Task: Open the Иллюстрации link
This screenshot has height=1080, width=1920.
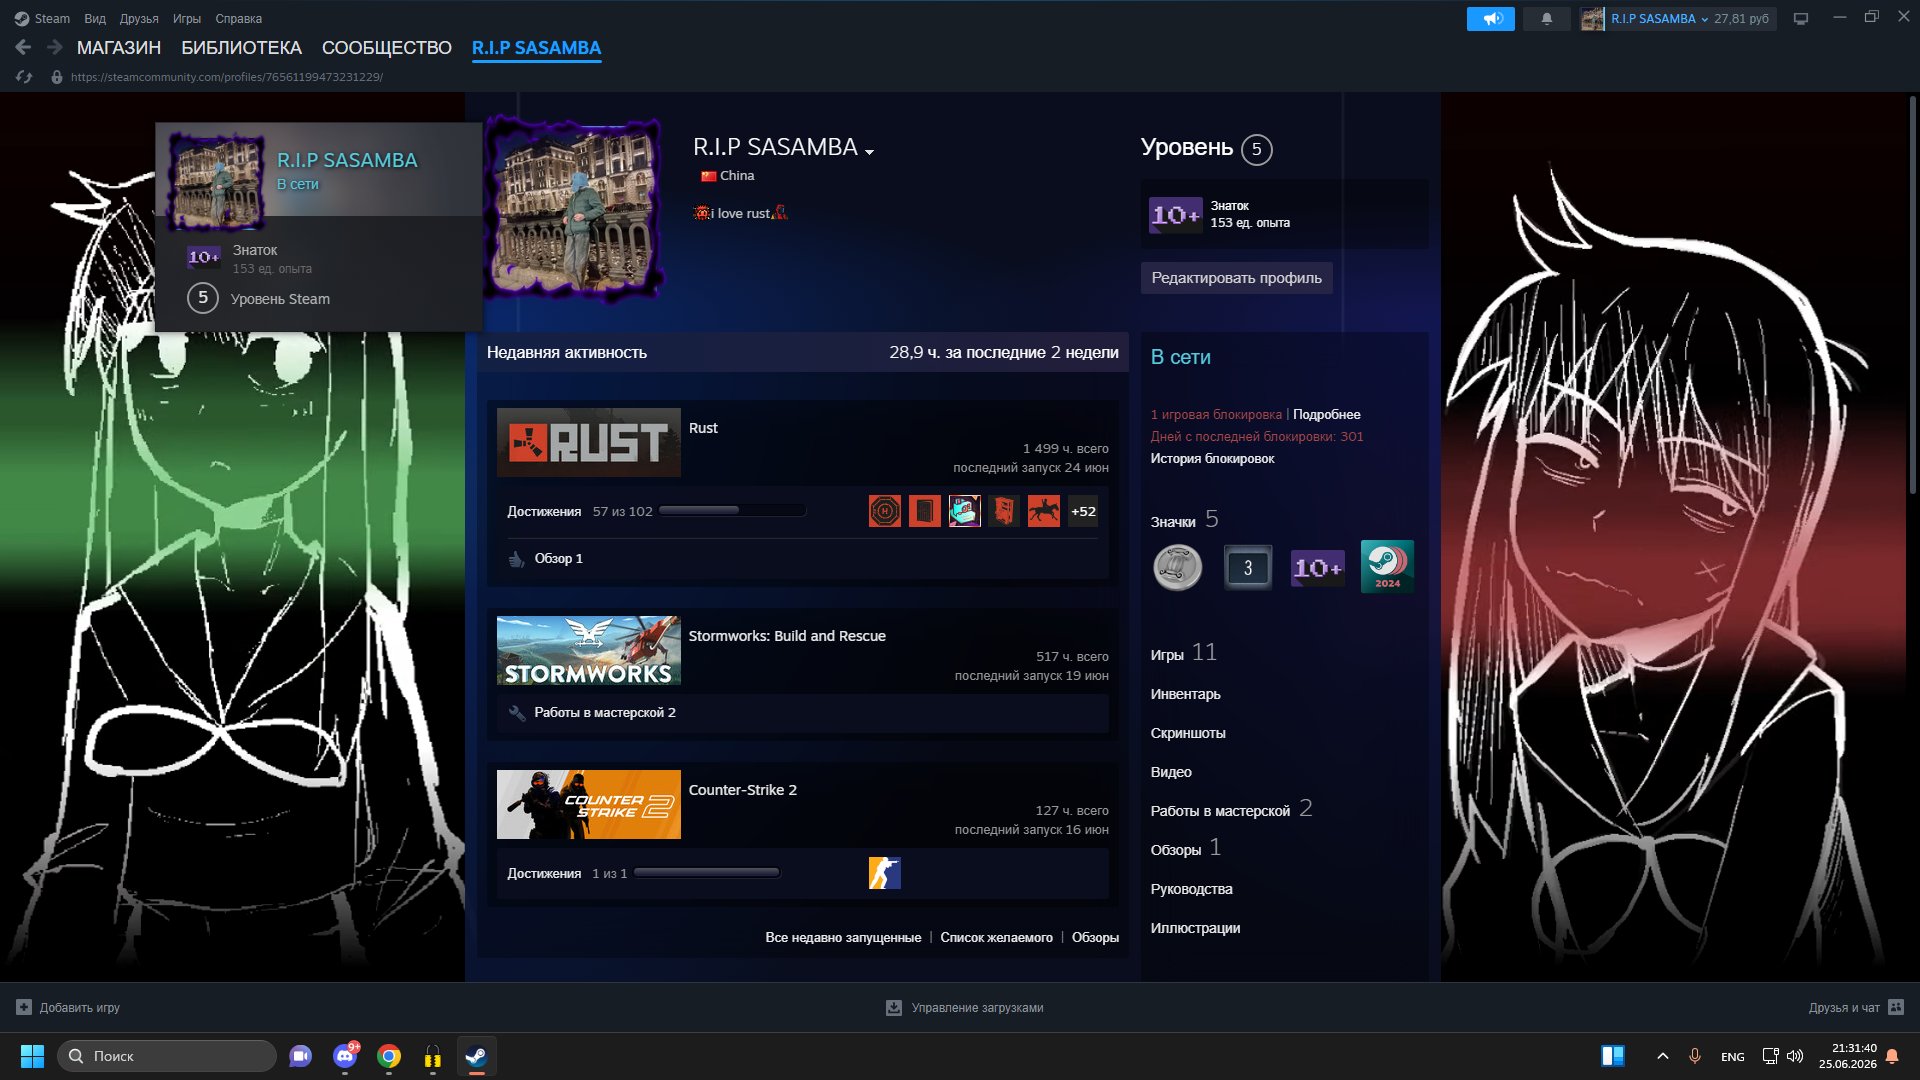Action: (x=1195, y=928)
